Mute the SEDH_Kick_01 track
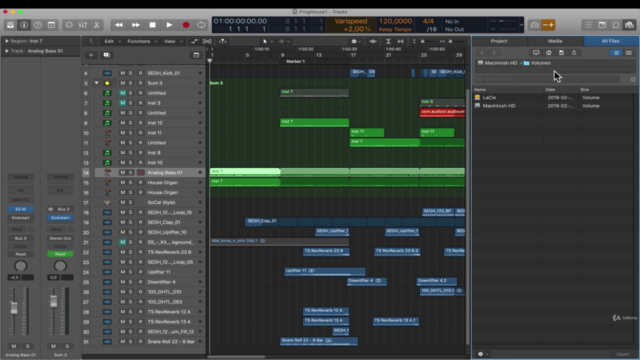This screenshot has width=640, height=360. click(x=122, y=73)
